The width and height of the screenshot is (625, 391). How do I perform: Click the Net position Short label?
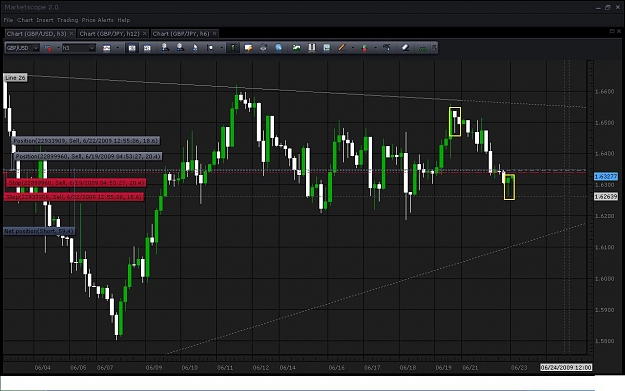(39, 231)
